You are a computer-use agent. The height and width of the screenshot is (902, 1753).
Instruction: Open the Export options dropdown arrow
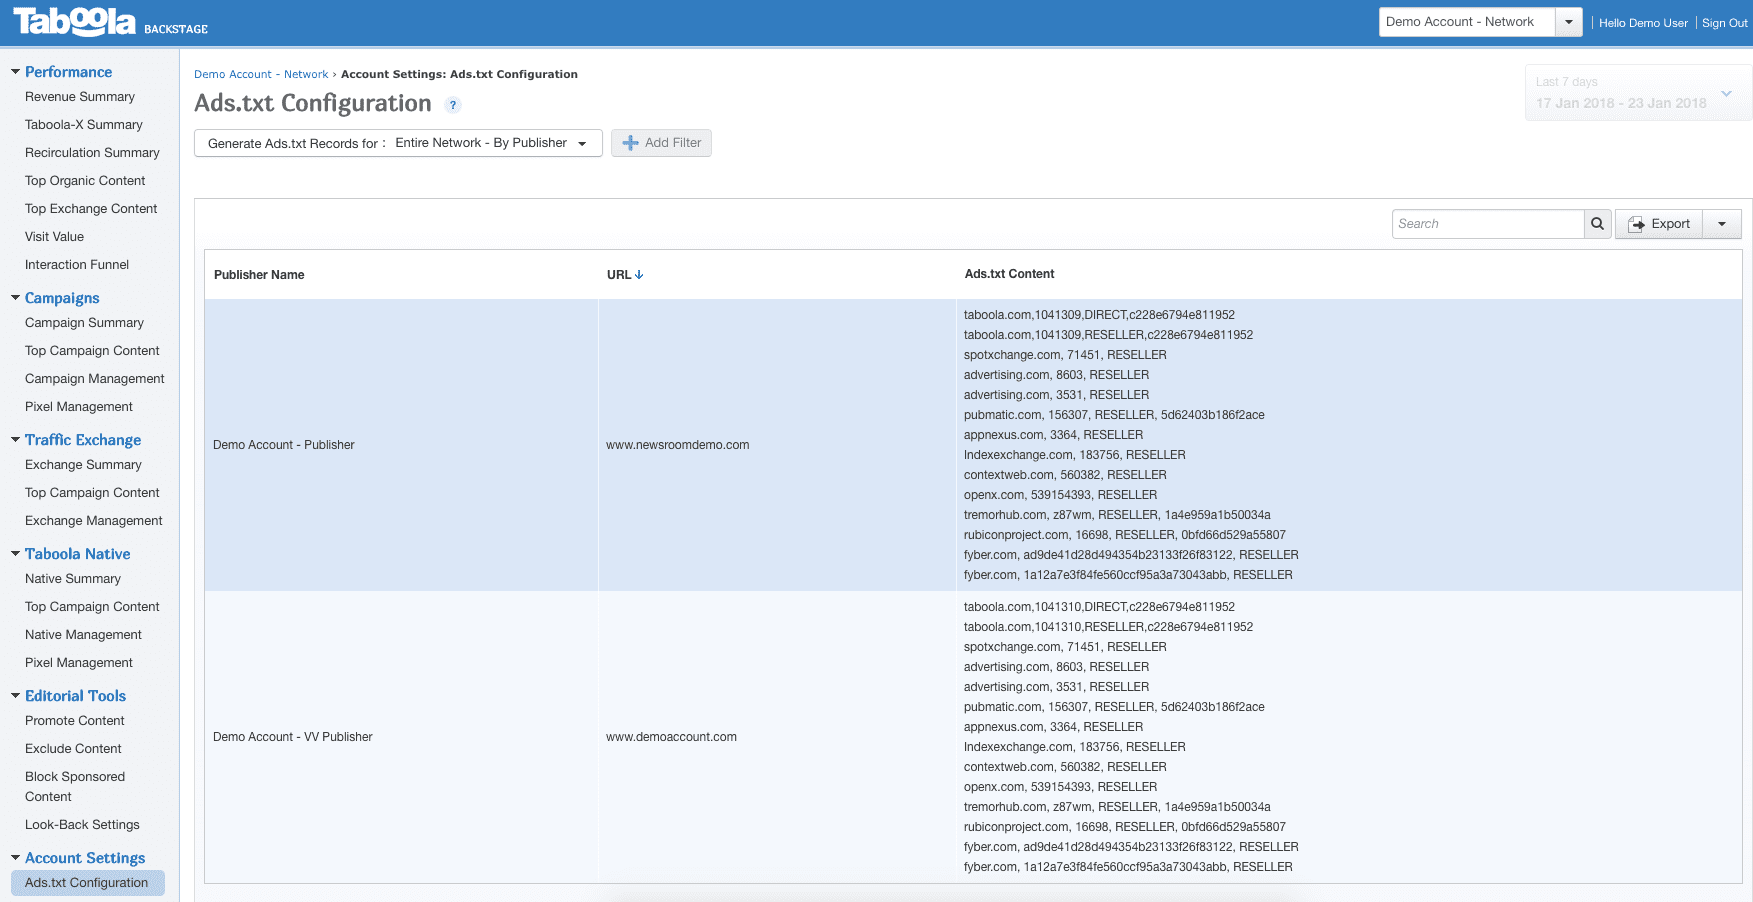point(1722,224)
